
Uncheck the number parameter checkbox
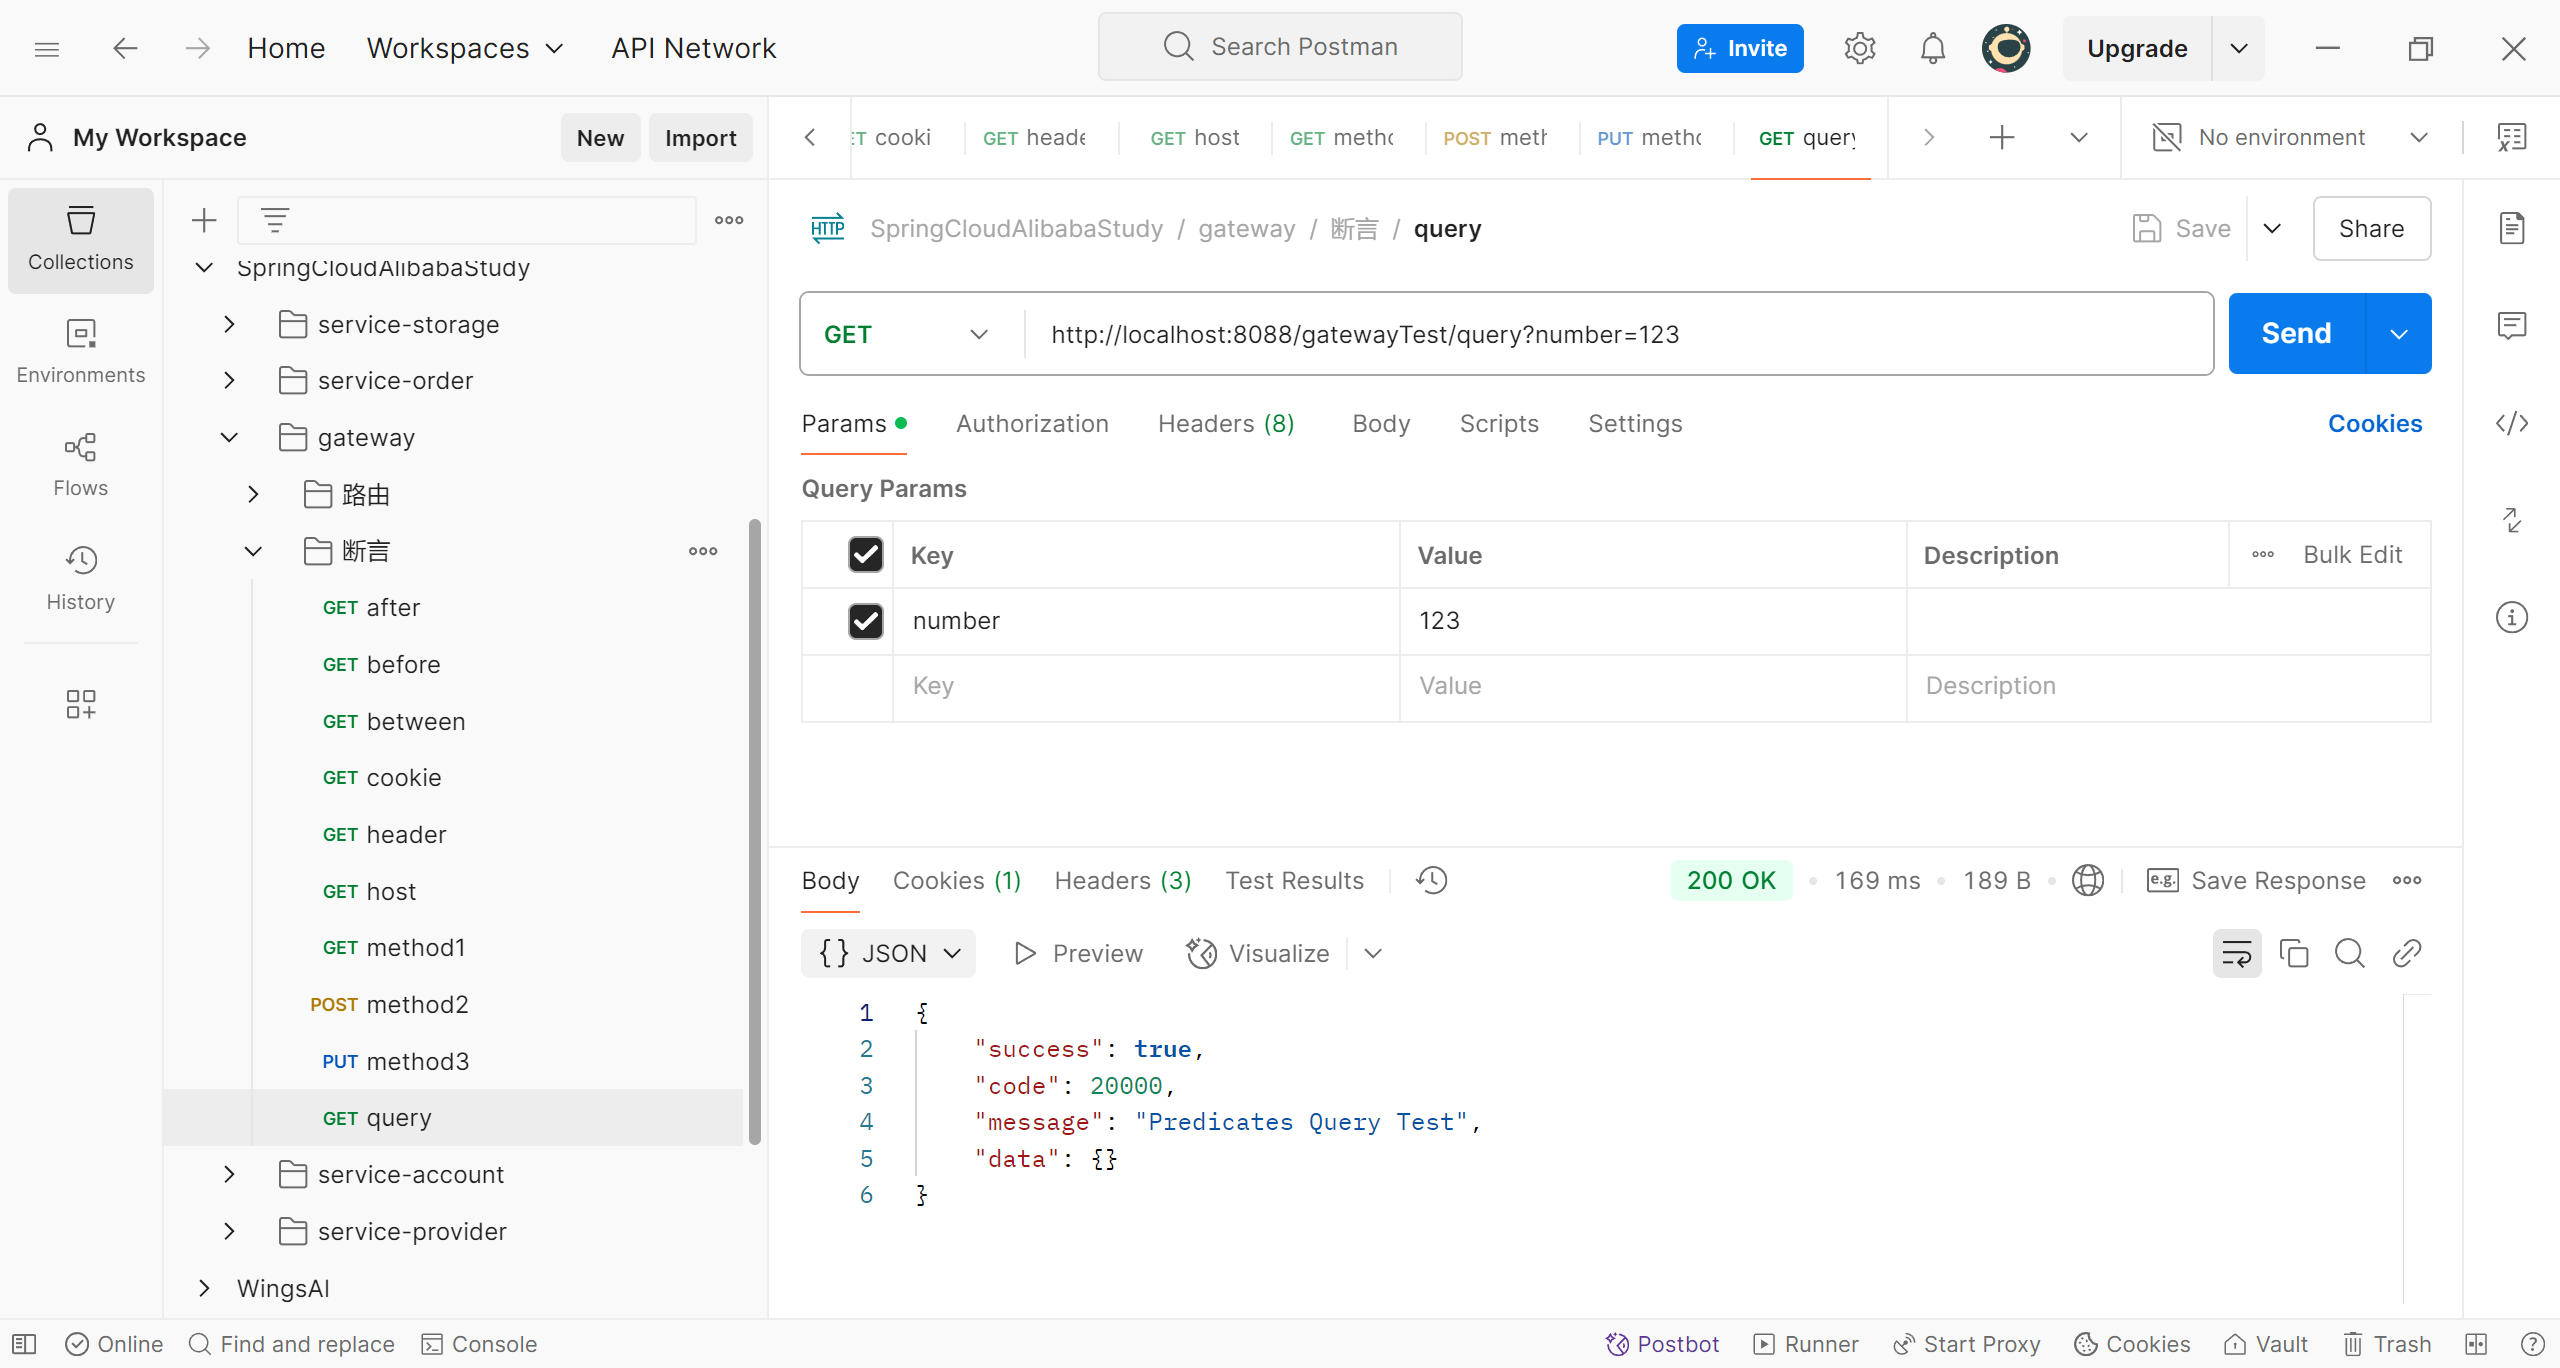[866, 621]
